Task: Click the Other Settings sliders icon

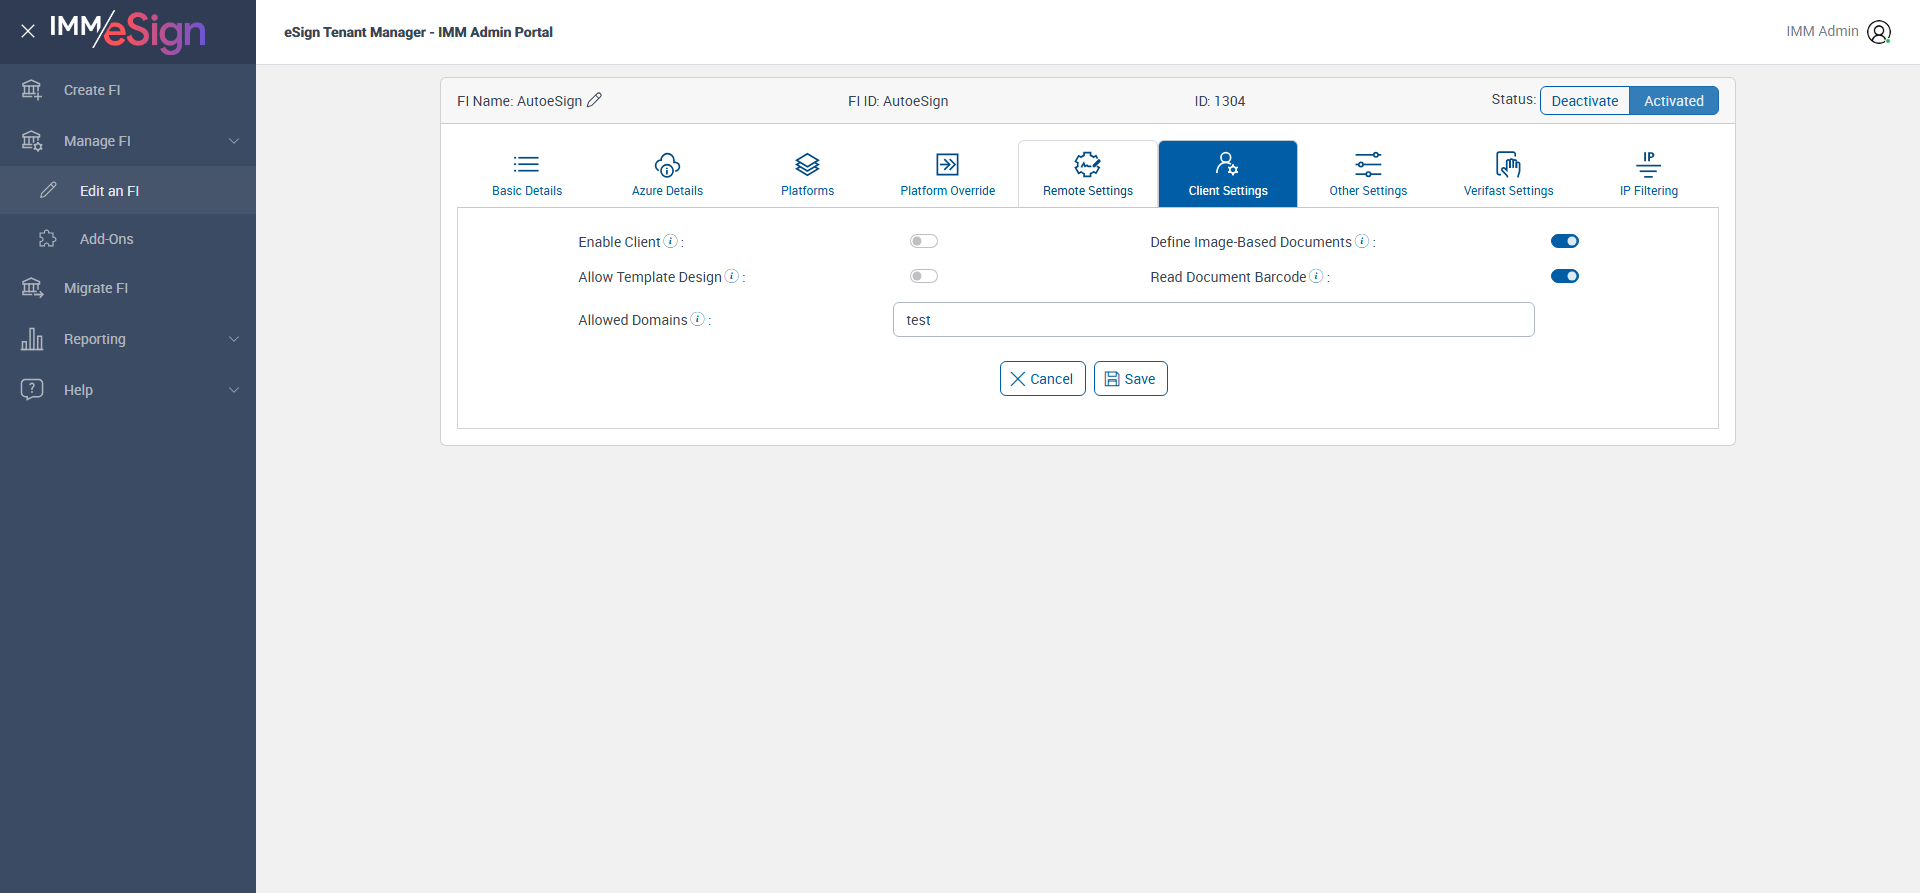Action: (x=1368, y=164)
